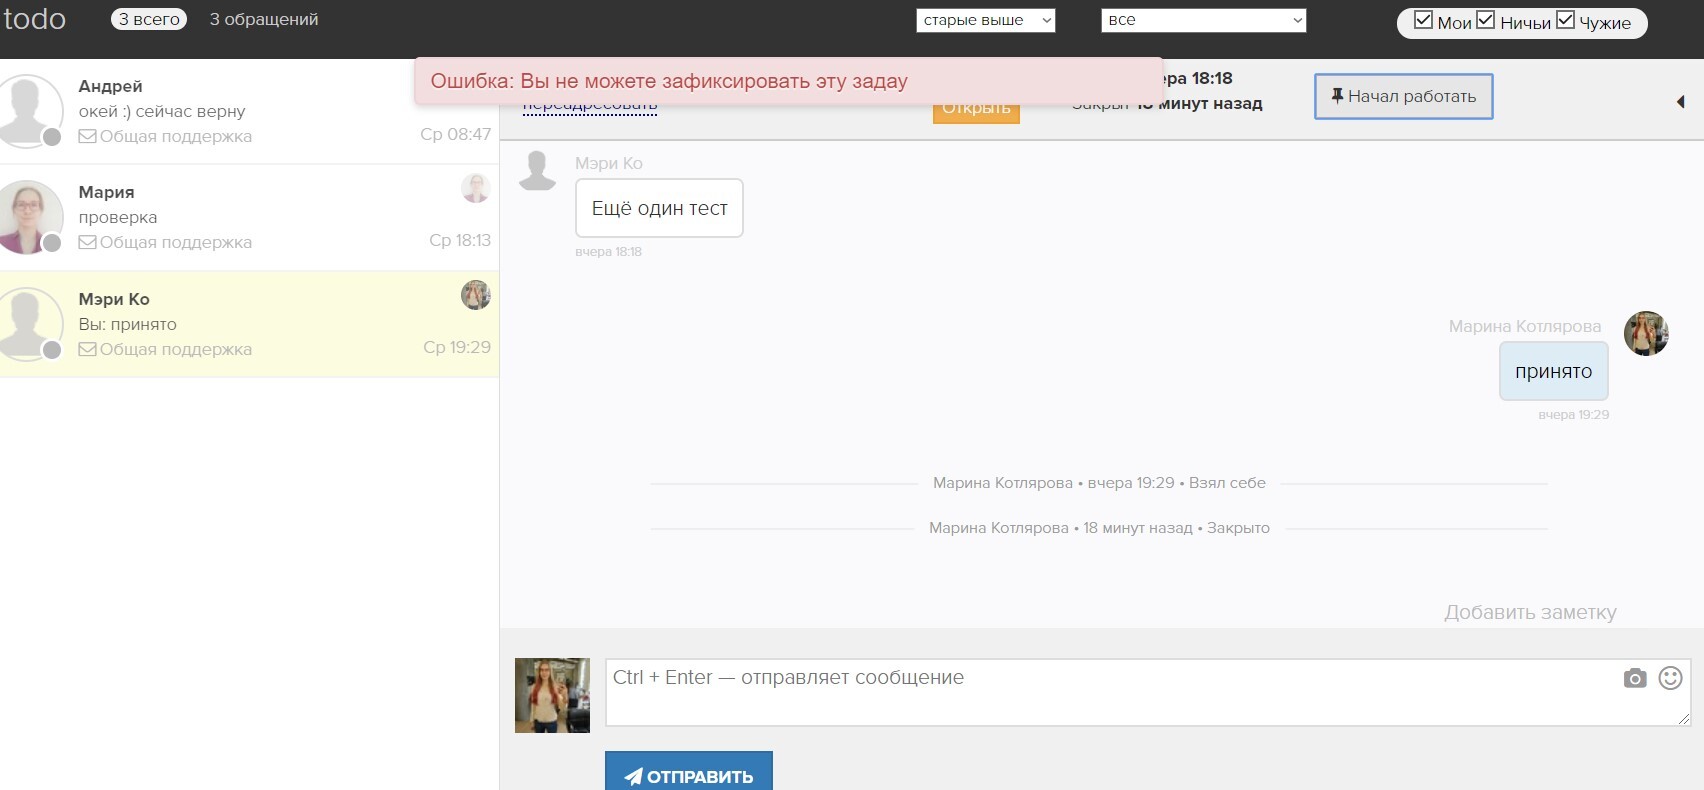Collapse side panel with the black triangle arrow

tap(1680, 101)
